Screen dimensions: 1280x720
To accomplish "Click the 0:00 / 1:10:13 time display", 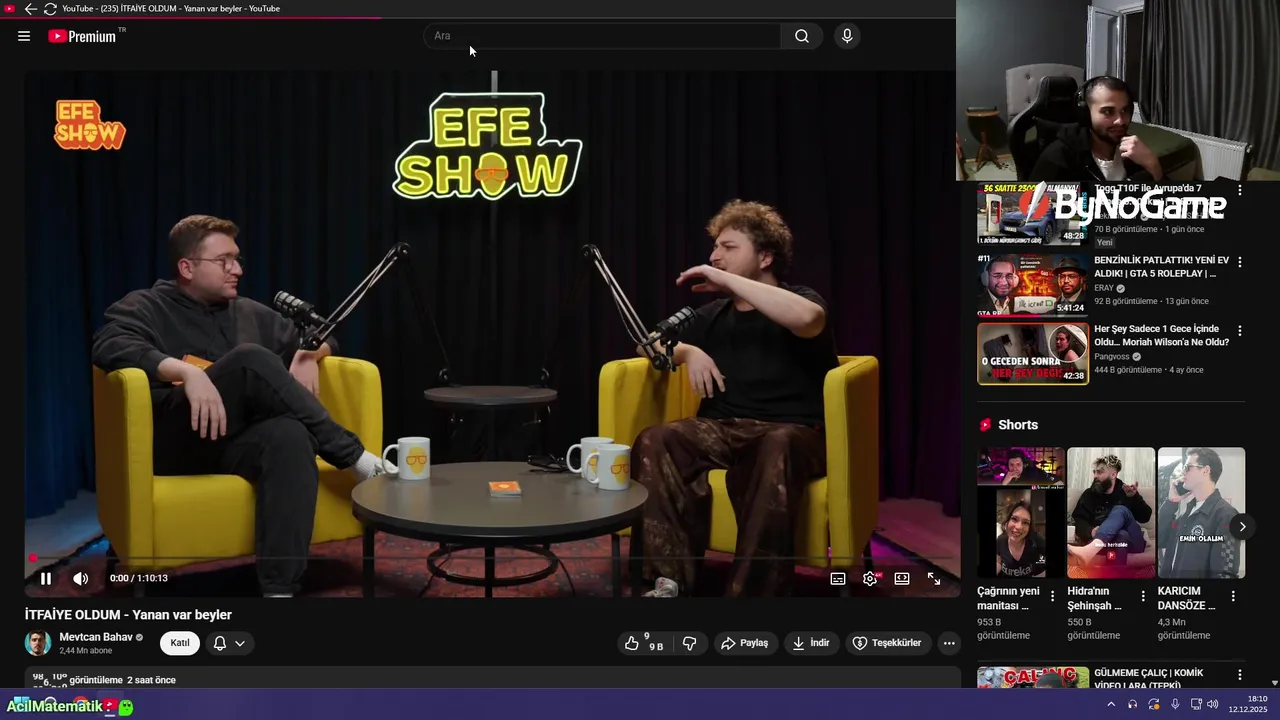I will point(139,578).
